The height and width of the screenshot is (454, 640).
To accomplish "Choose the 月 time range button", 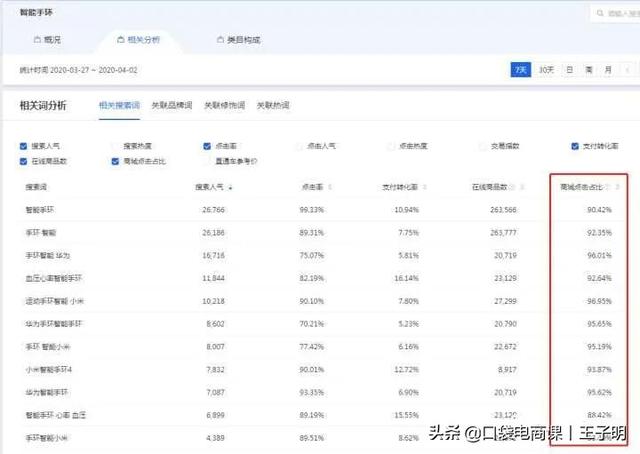I will click(608, 70).
